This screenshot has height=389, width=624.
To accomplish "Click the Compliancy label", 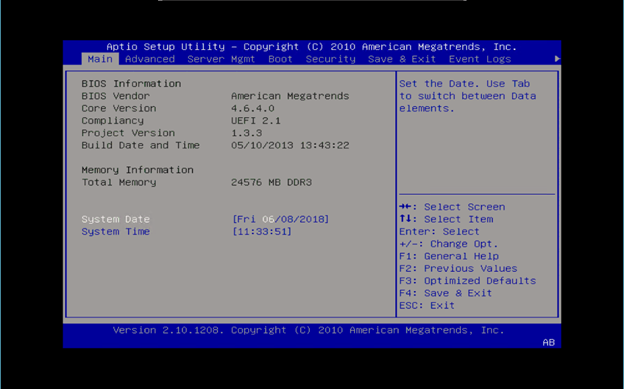I will (113, 121).
